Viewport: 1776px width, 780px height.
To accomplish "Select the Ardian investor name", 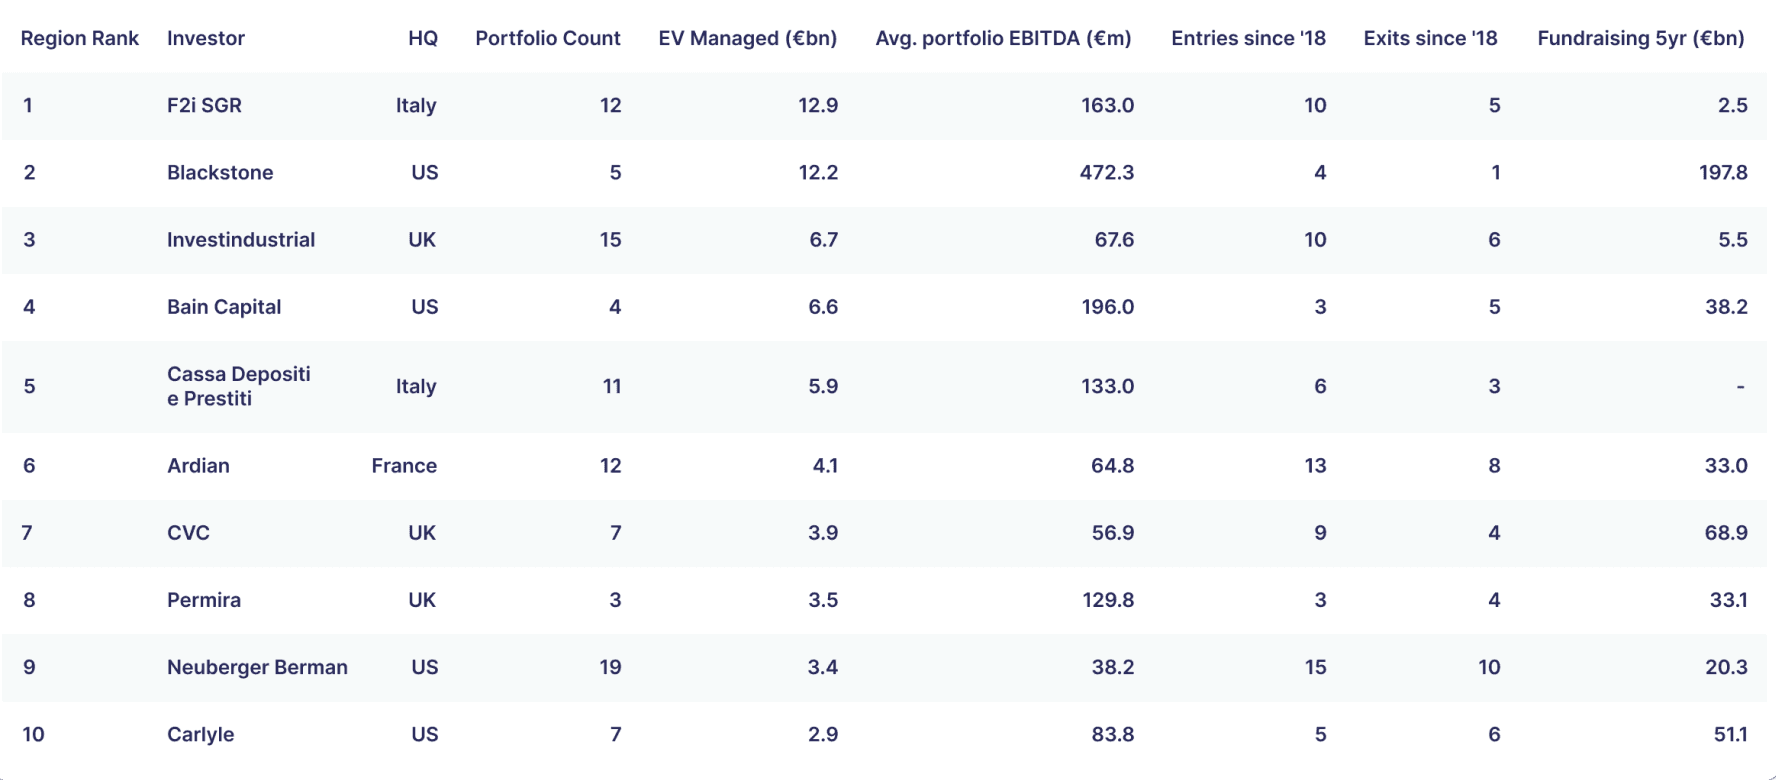I will tap(198, 465).
